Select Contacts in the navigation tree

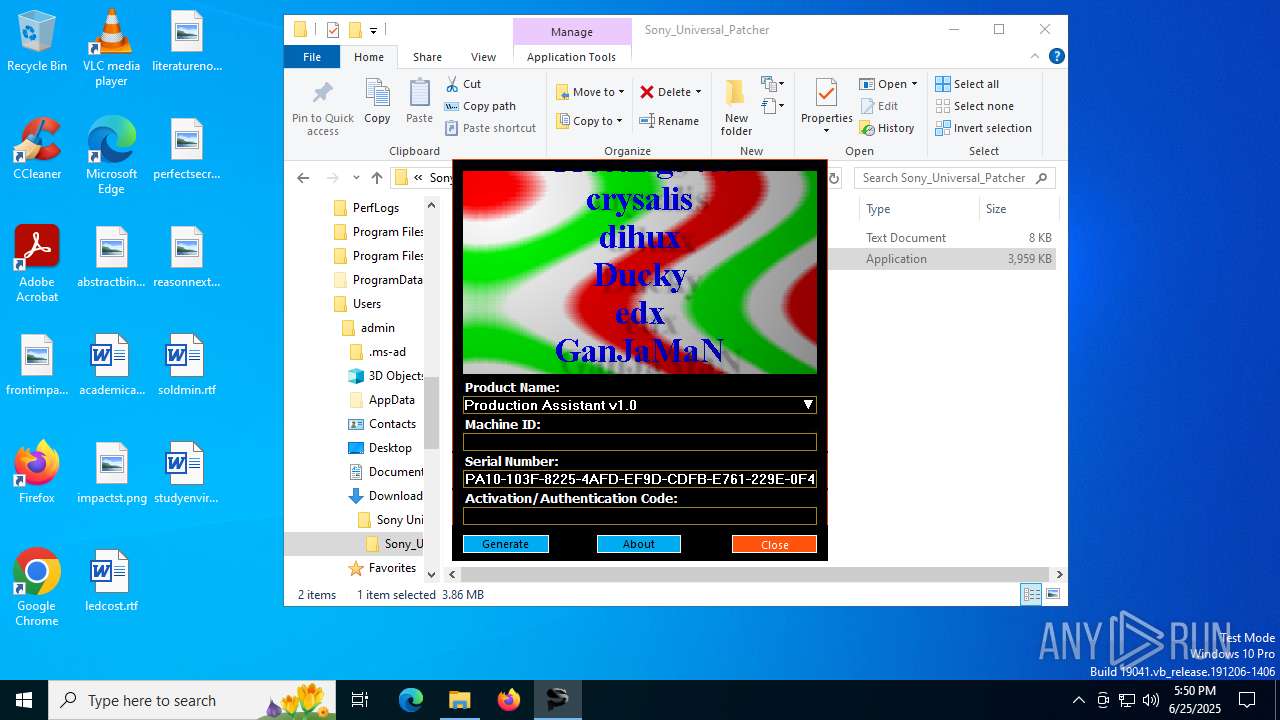tap(392, 424)
